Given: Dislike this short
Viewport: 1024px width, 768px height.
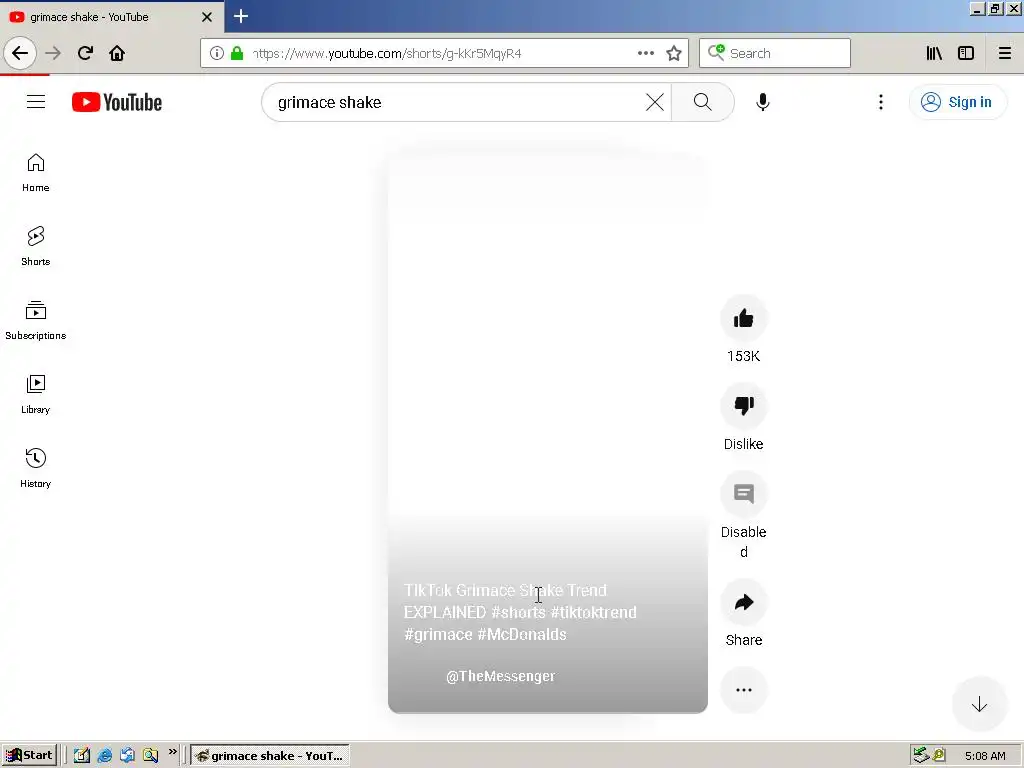Looking at the screenshot, I should click(x=743, y=406).
